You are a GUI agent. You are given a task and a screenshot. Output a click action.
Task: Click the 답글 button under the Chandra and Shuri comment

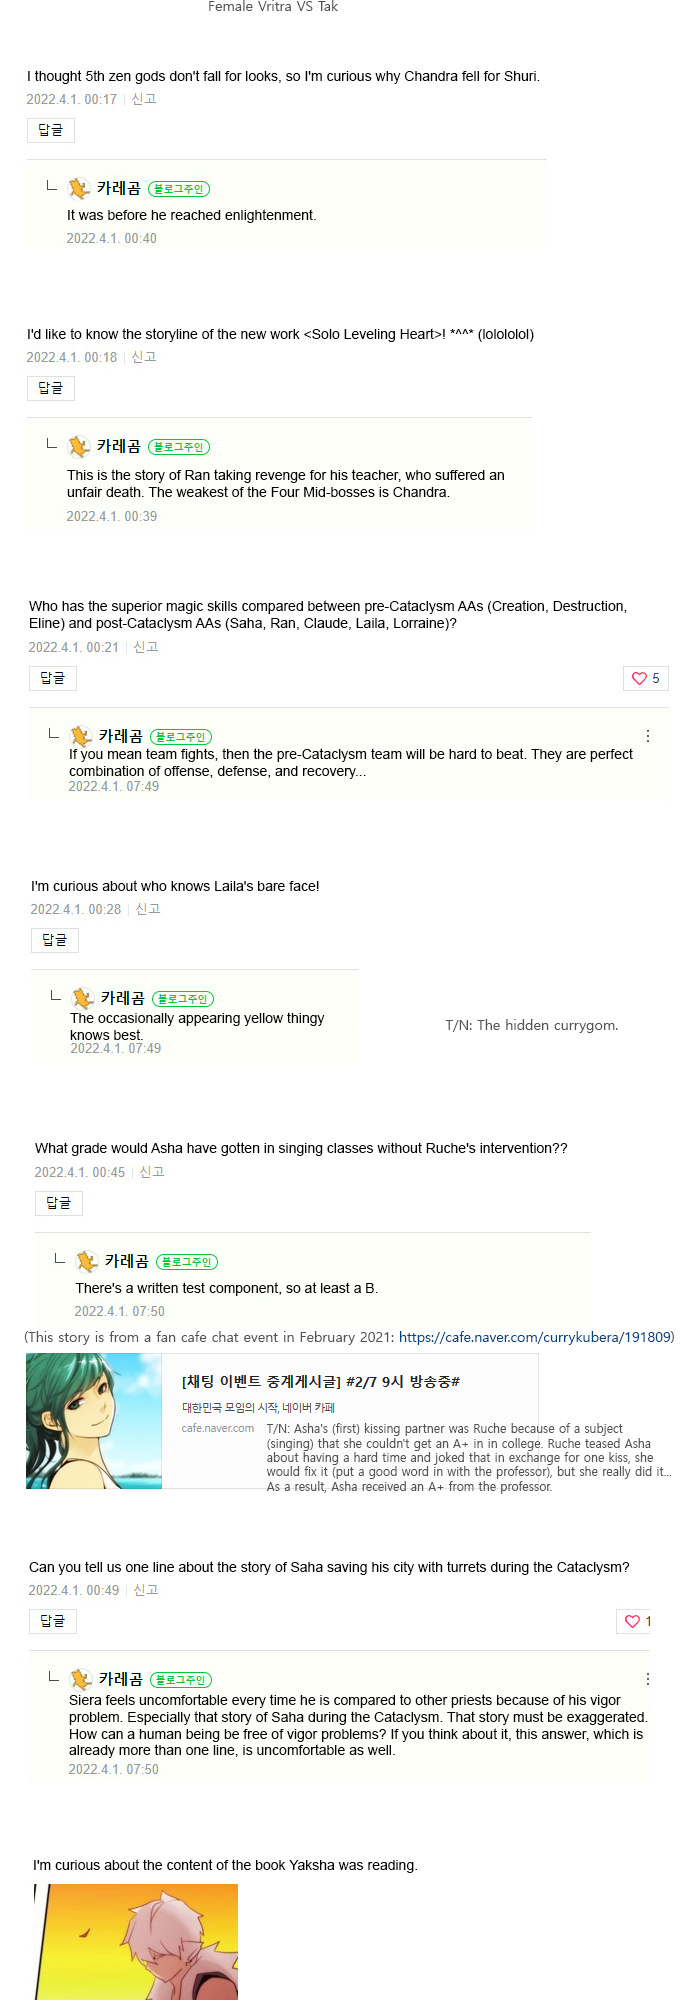point(50,130)
